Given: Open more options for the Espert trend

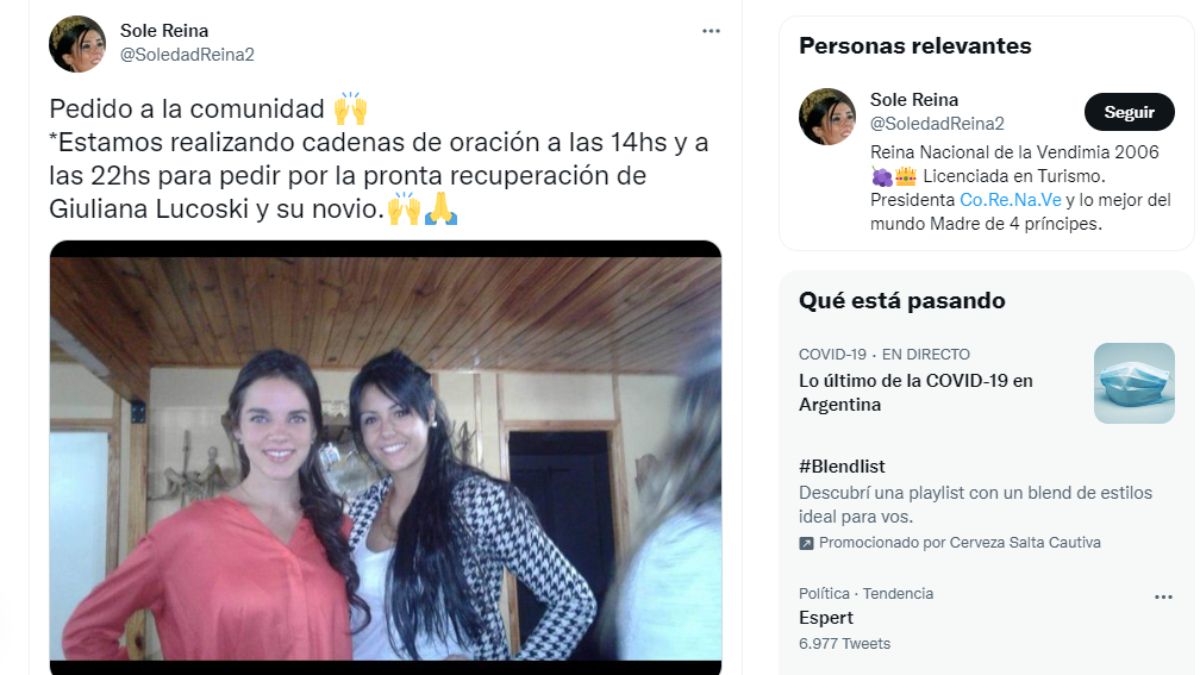Looking at the screenshot, I should [x=1163, y=597].
